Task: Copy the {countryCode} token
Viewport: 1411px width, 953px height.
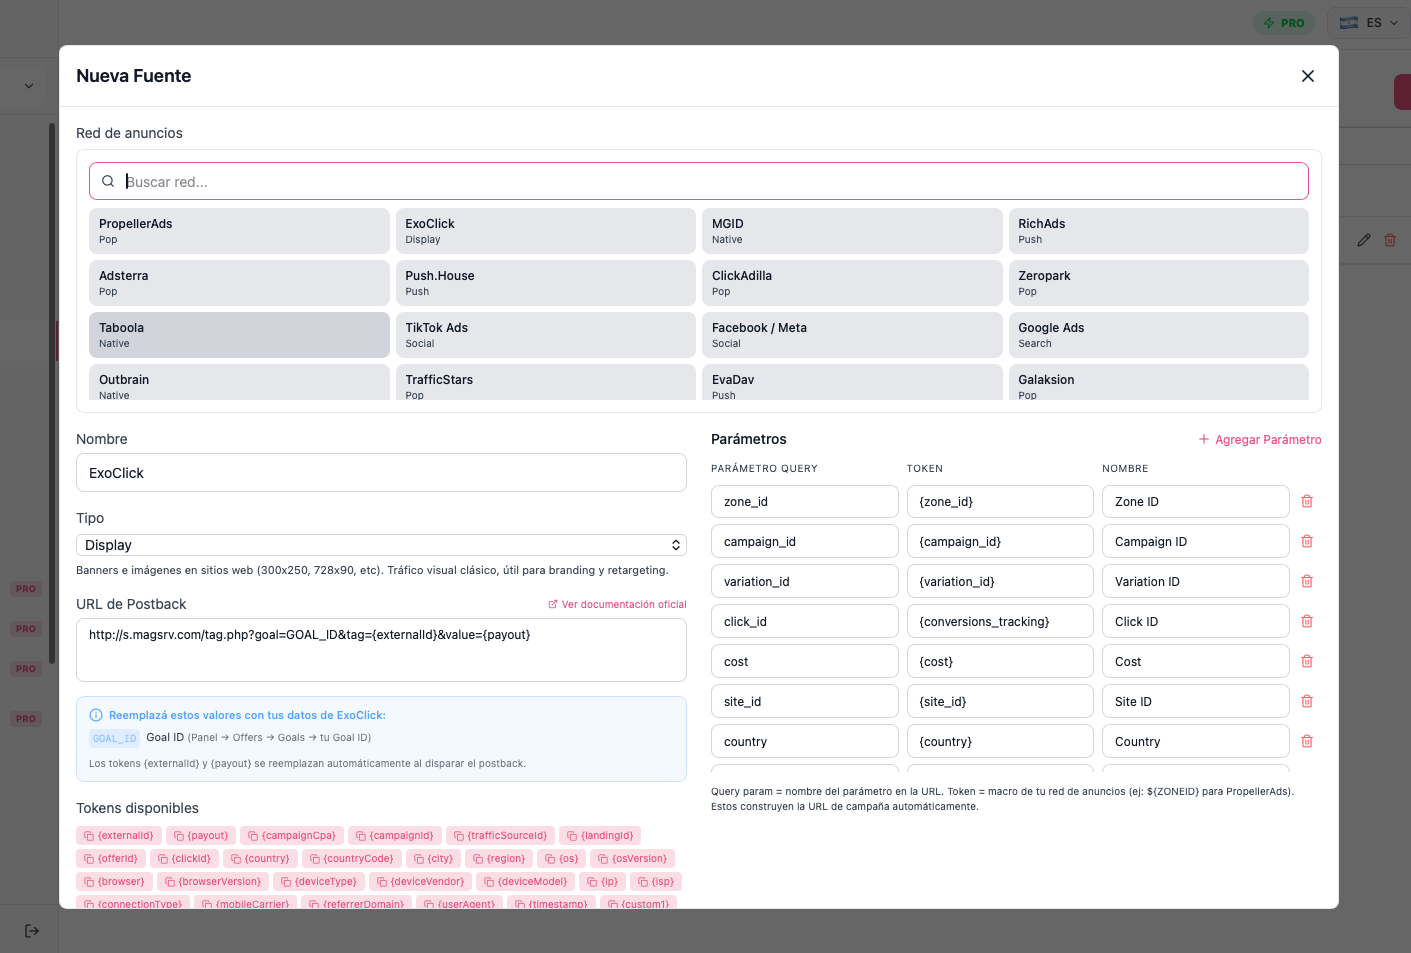Action: [352, 859]
